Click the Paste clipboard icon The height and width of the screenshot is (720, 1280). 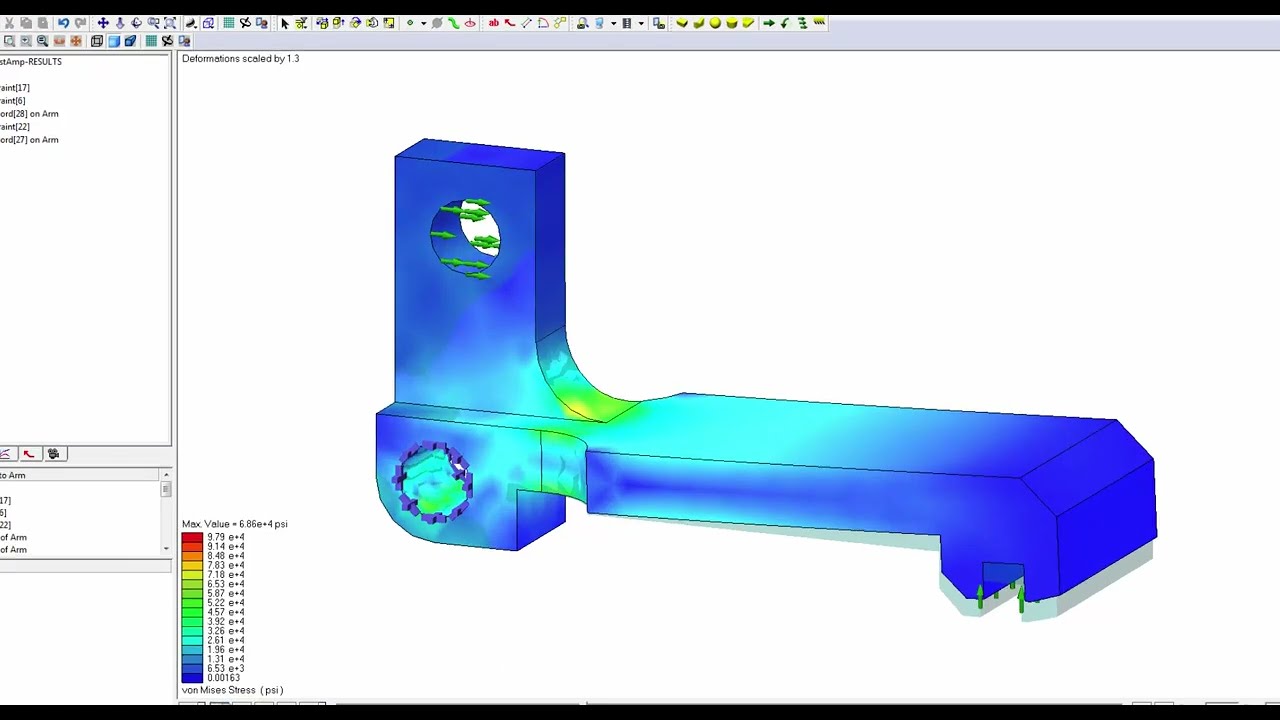click(x=43, y=23)
